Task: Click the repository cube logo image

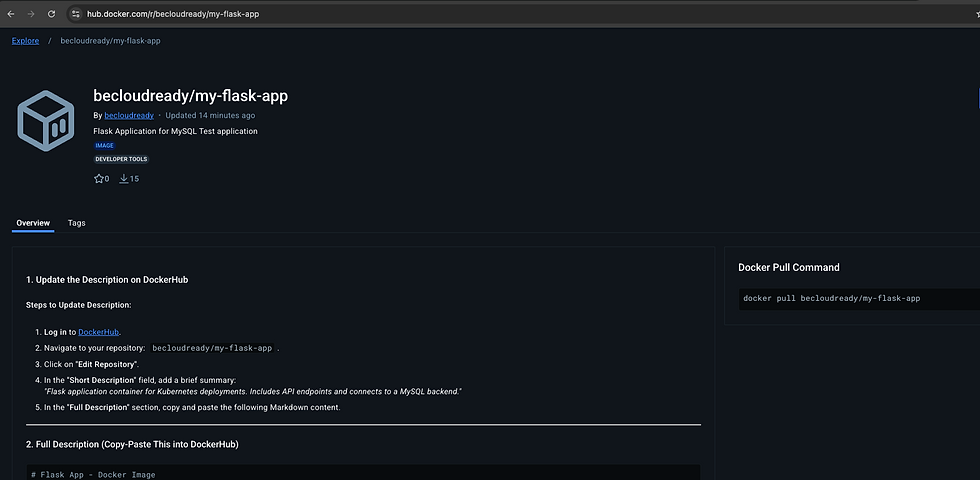Action: click(x=46, y=121)
